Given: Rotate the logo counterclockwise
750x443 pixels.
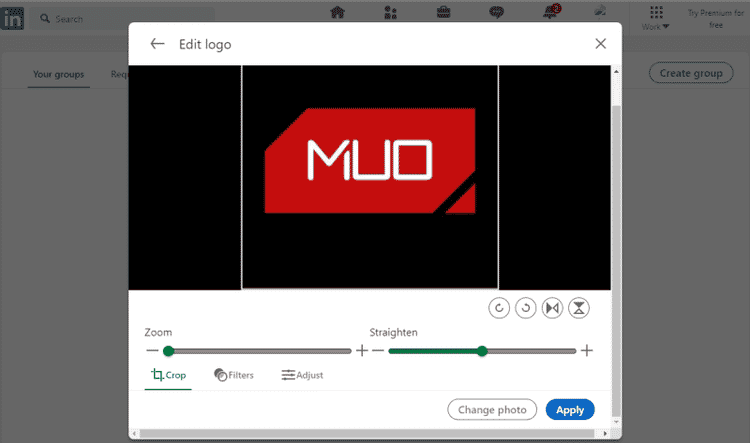Looking at the screenshot, I should click(526, 308).
